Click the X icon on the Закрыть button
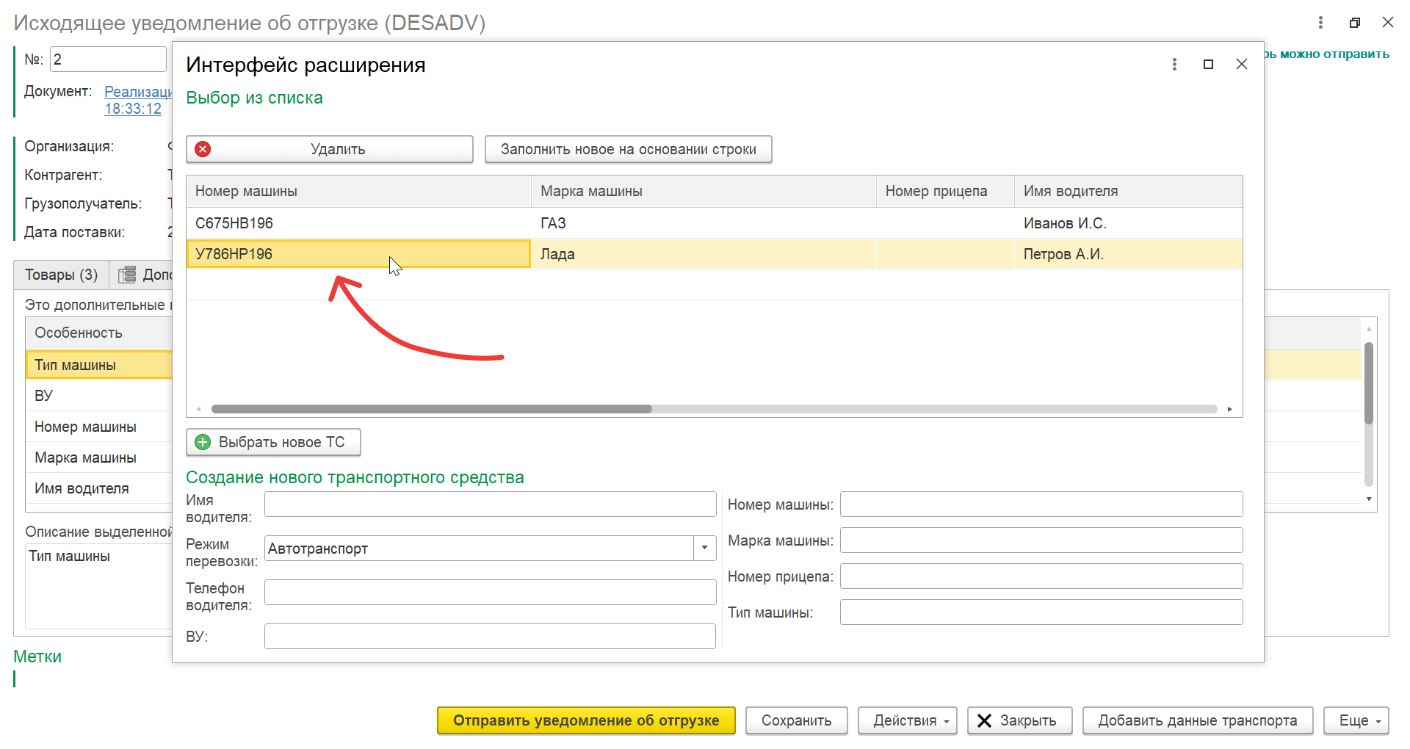1410x749 pixels. coord(985,720)
